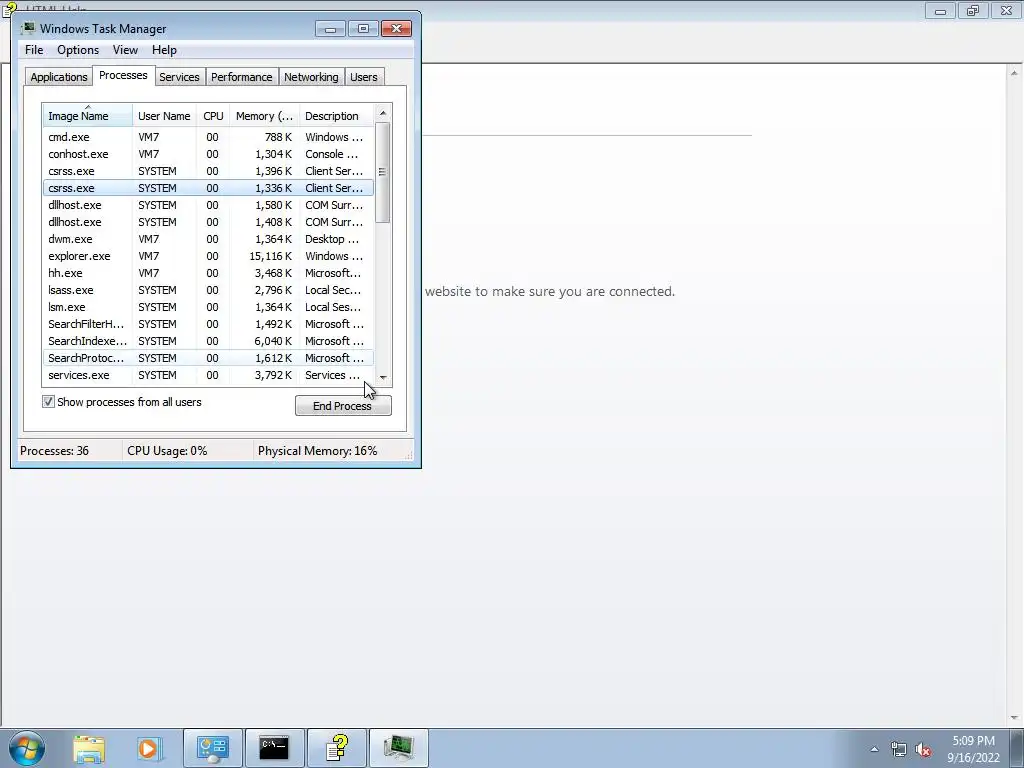Click the CPU Usage: 0% status entry
This screenshot has height=768, width=1024.
coord(167,451)
